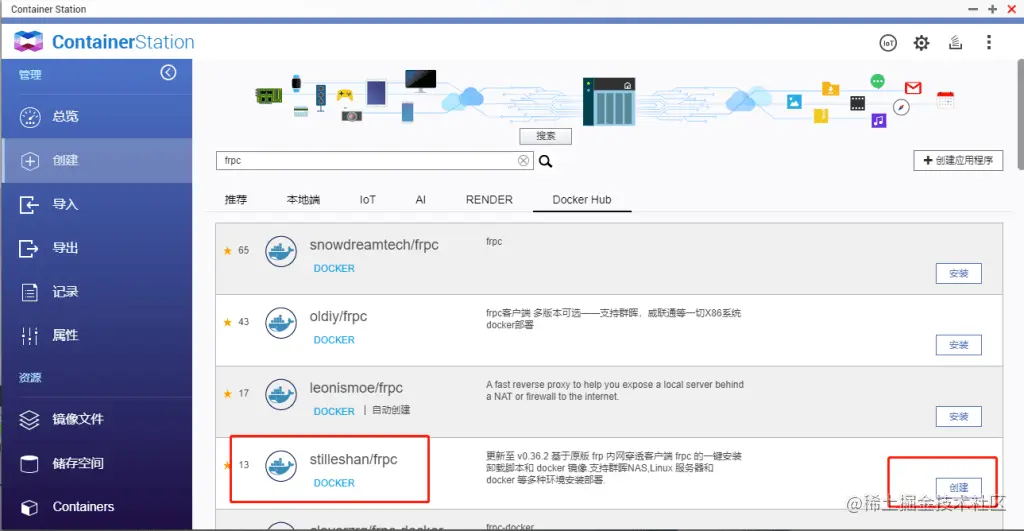The width and height of the screenshot is (1024, 531).
Task: Collapse the sidebar with the arrow icon
Action: pos(168,72)
